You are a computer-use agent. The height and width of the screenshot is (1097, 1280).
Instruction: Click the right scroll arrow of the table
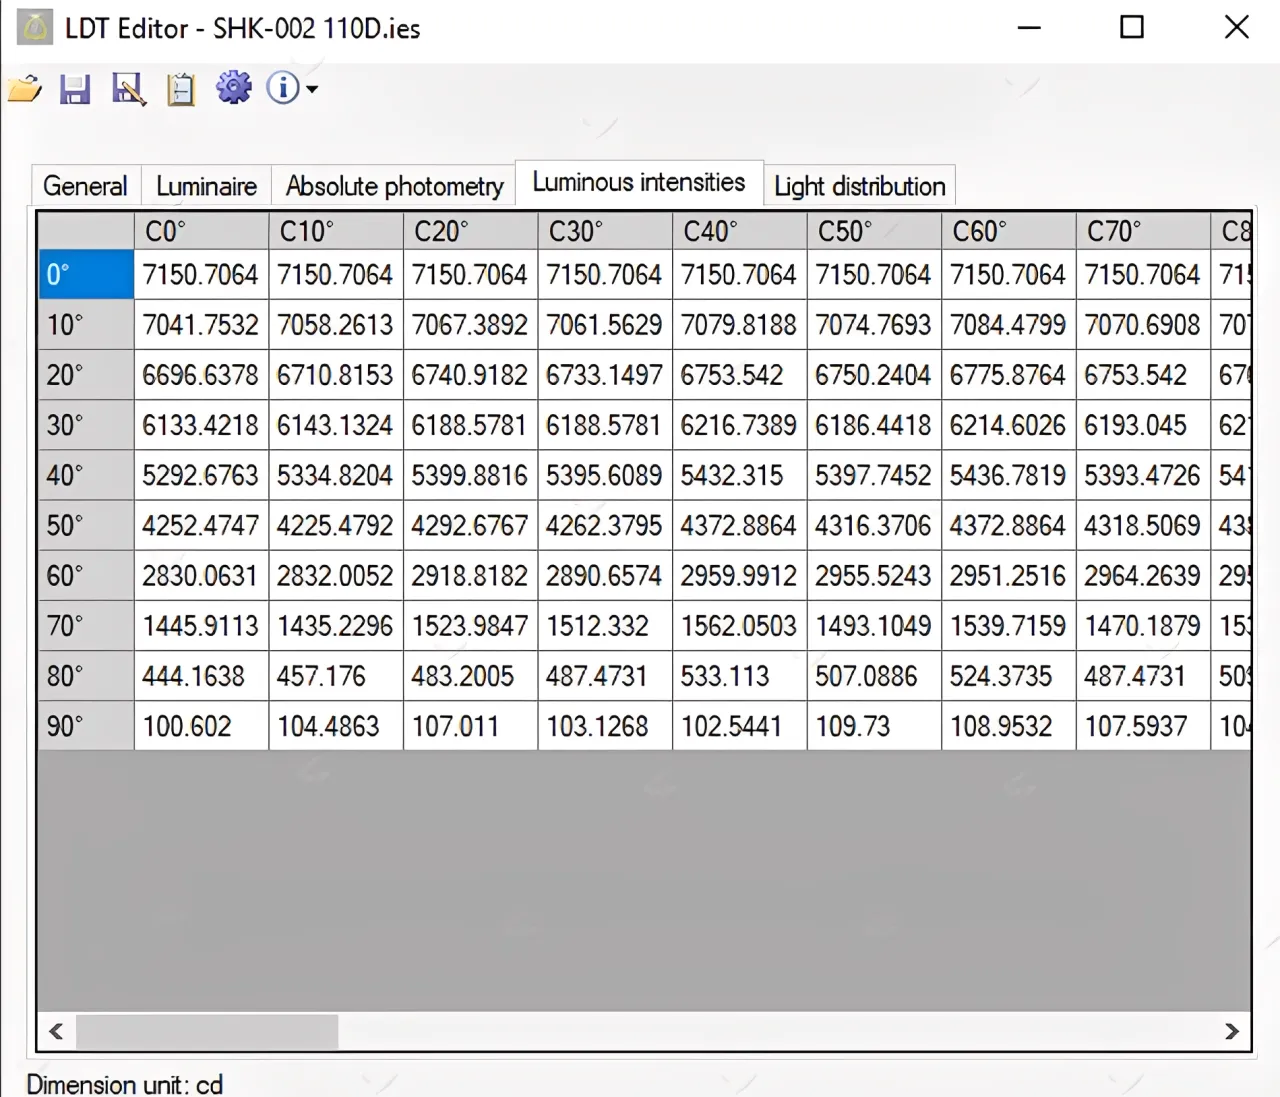pyautogui.click(x=1233, y=1031)
